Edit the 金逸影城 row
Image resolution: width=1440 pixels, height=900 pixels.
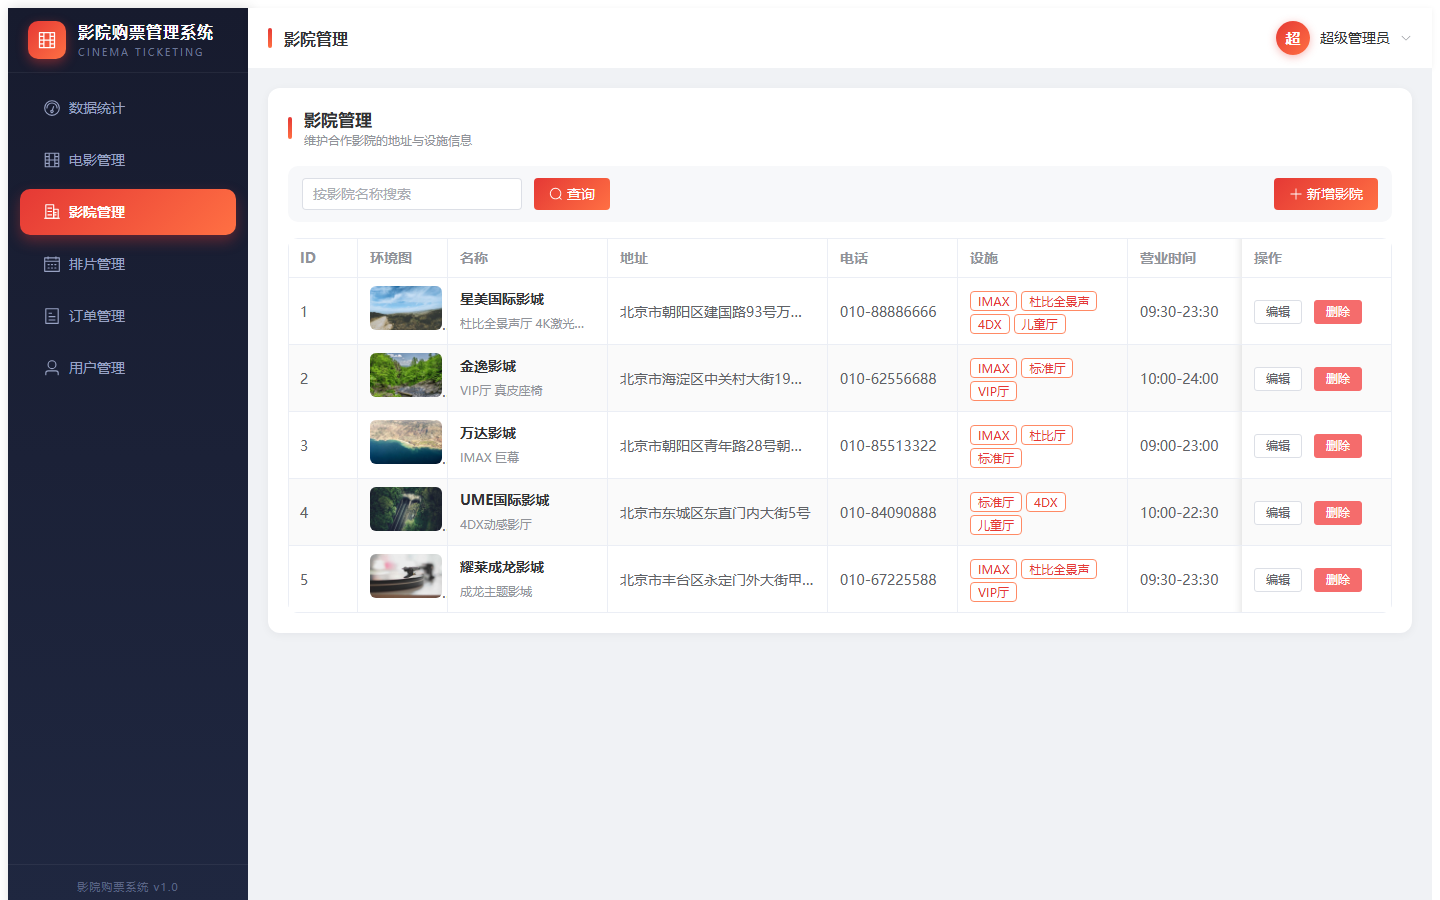(x=1278, y=379)
